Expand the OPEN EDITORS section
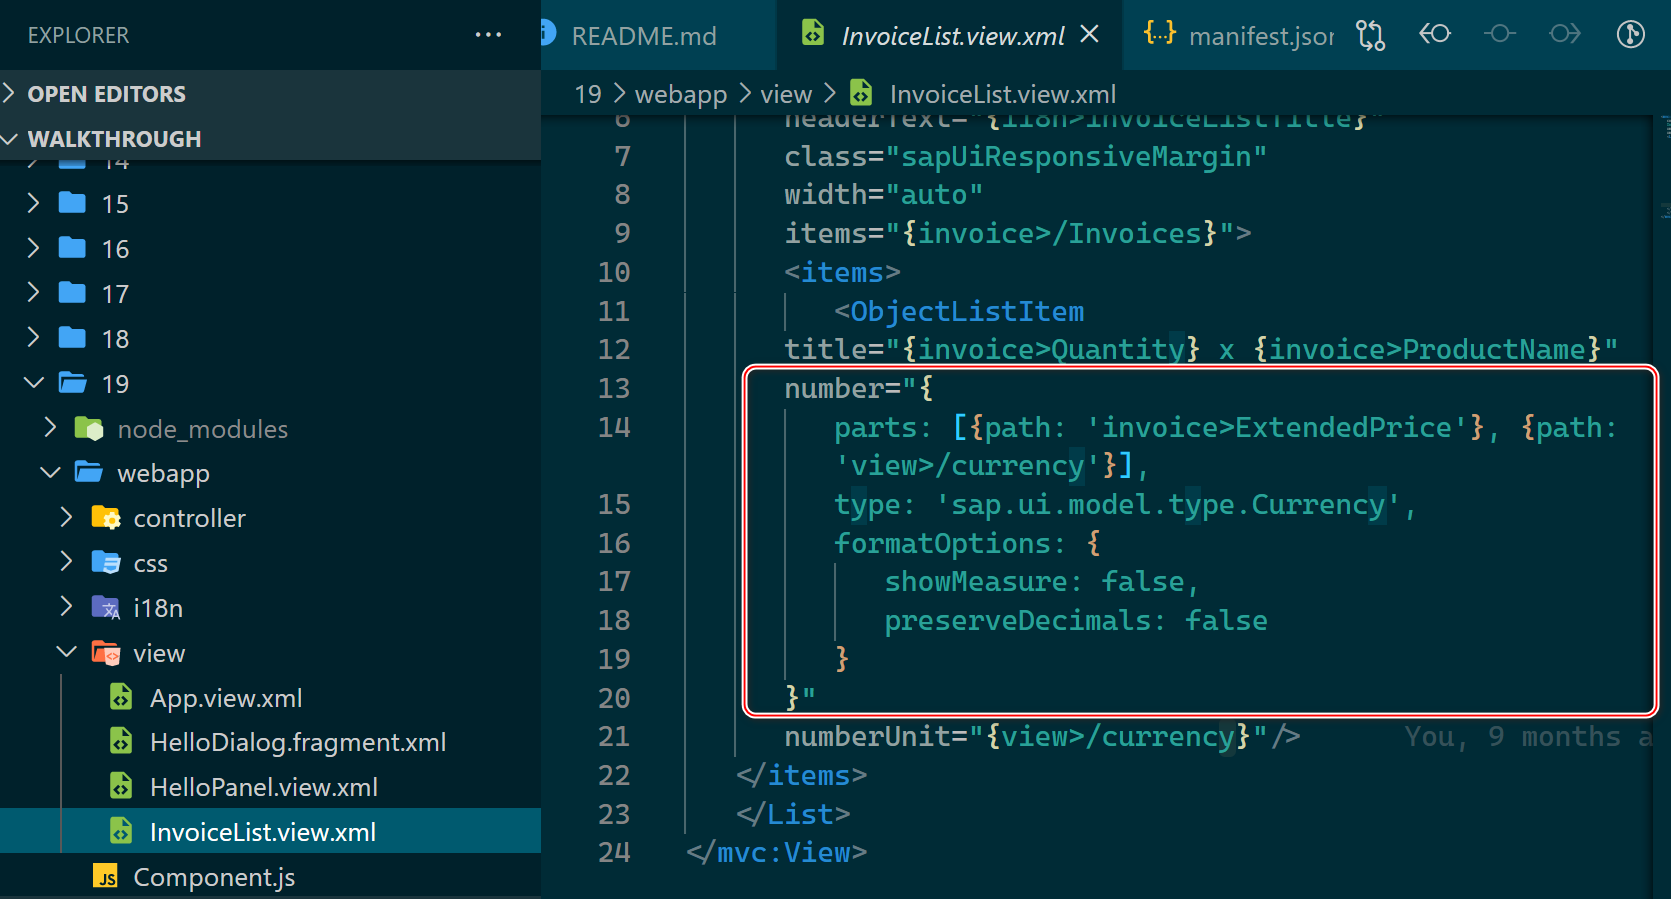This screenshot has width=1671, height=899. (x=270, y=94)
